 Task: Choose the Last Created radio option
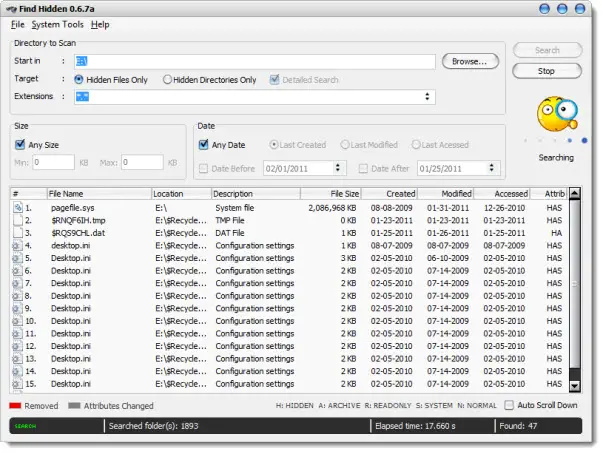[274, 145]
